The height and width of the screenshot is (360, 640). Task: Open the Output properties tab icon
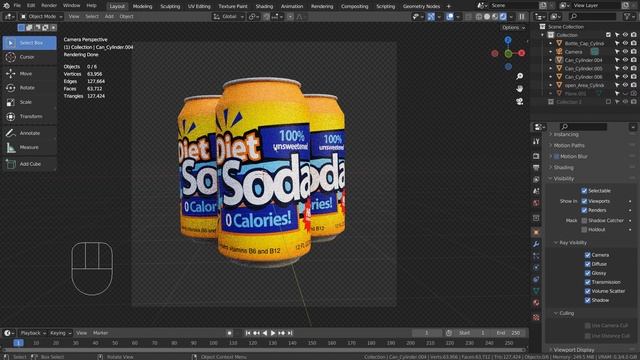pyautogui.click(x=536, y=168)
